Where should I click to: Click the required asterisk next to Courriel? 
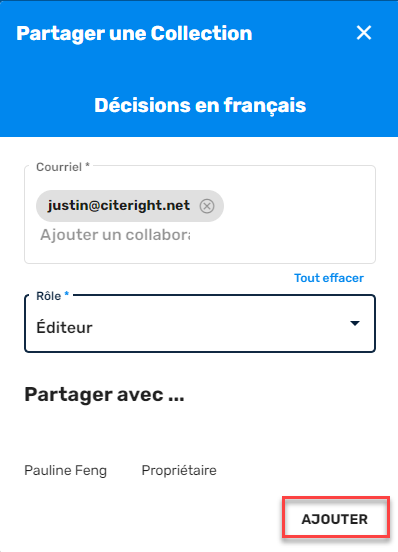click(88, 165)
